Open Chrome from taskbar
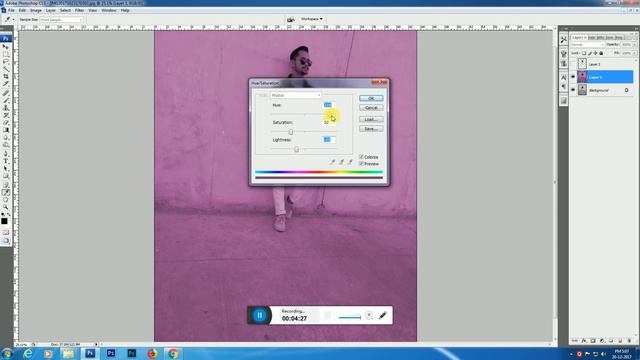 173,353
